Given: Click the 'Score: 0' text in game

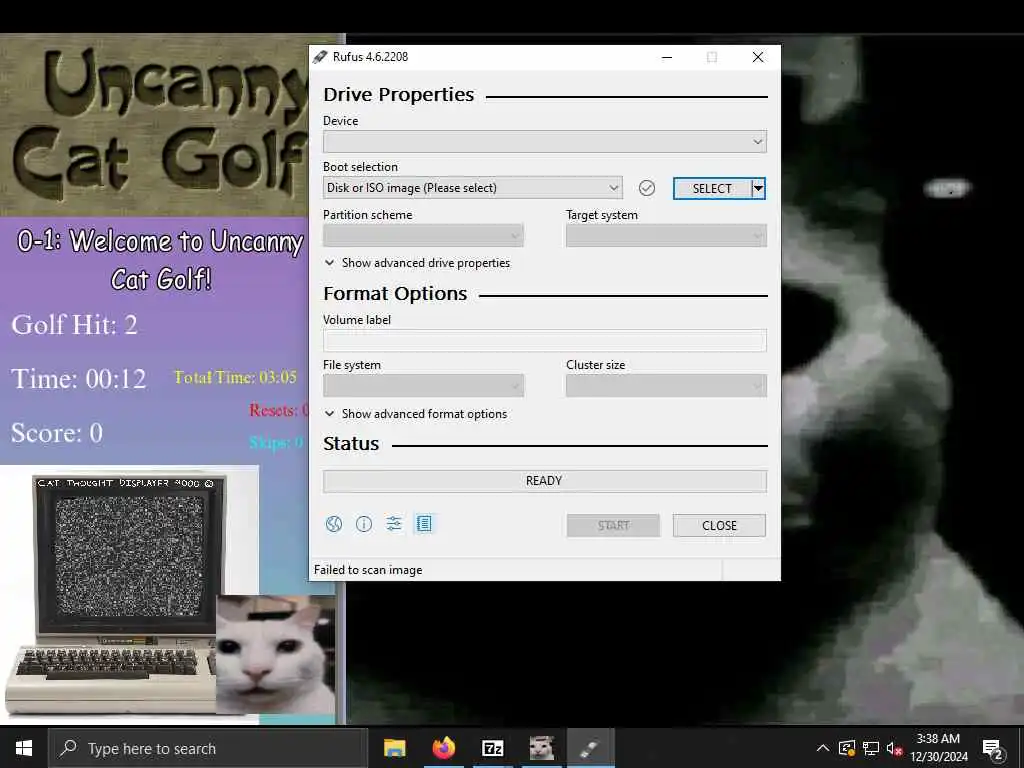Looking at the screenshot, I should pos(57,433).
